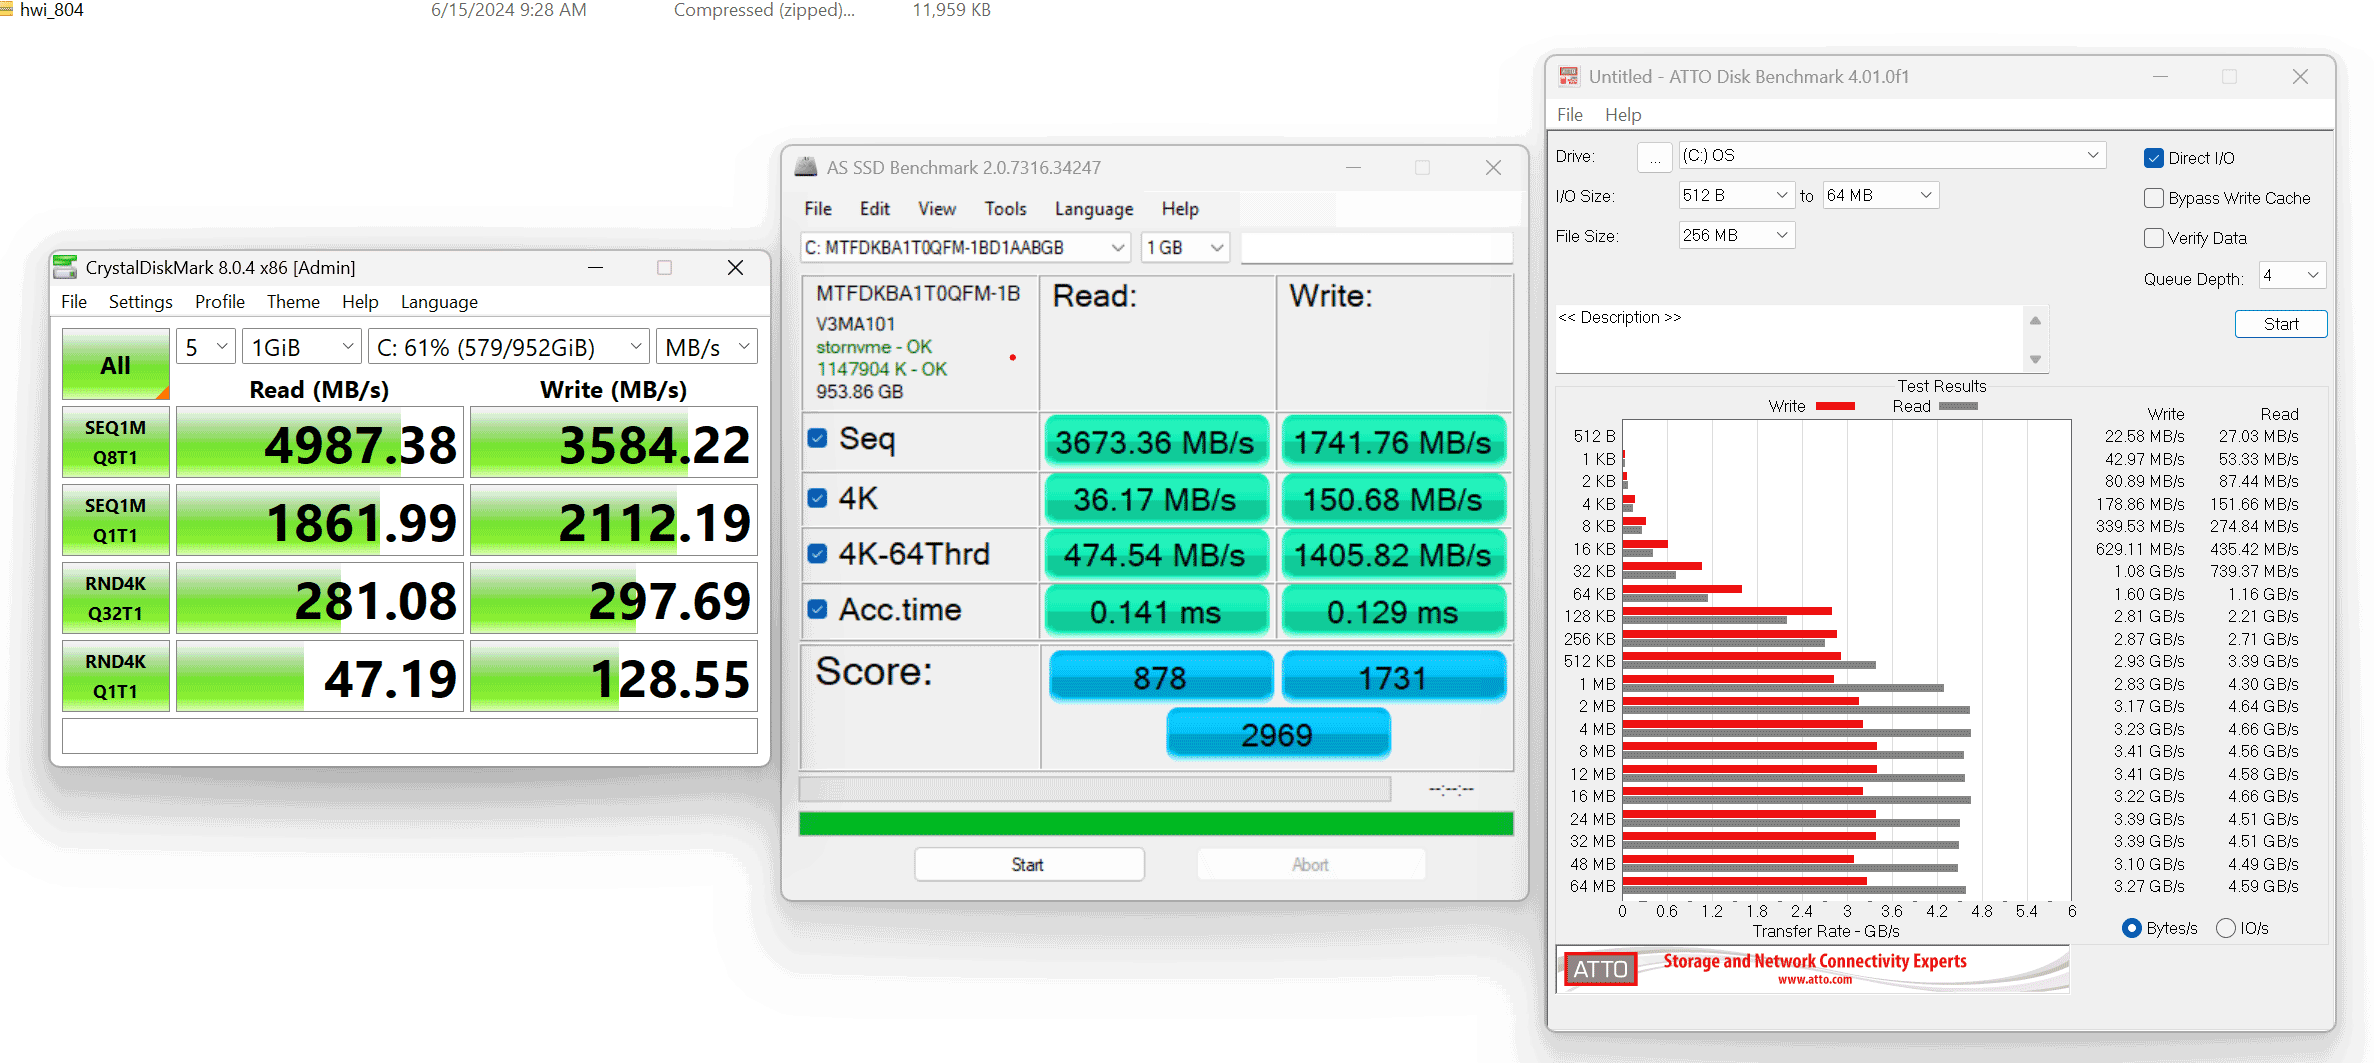Viewport: 2374px width, 1063px height.
Task: Open the 512 B I/O size dropdown
Action: [x=1735, y=195]
